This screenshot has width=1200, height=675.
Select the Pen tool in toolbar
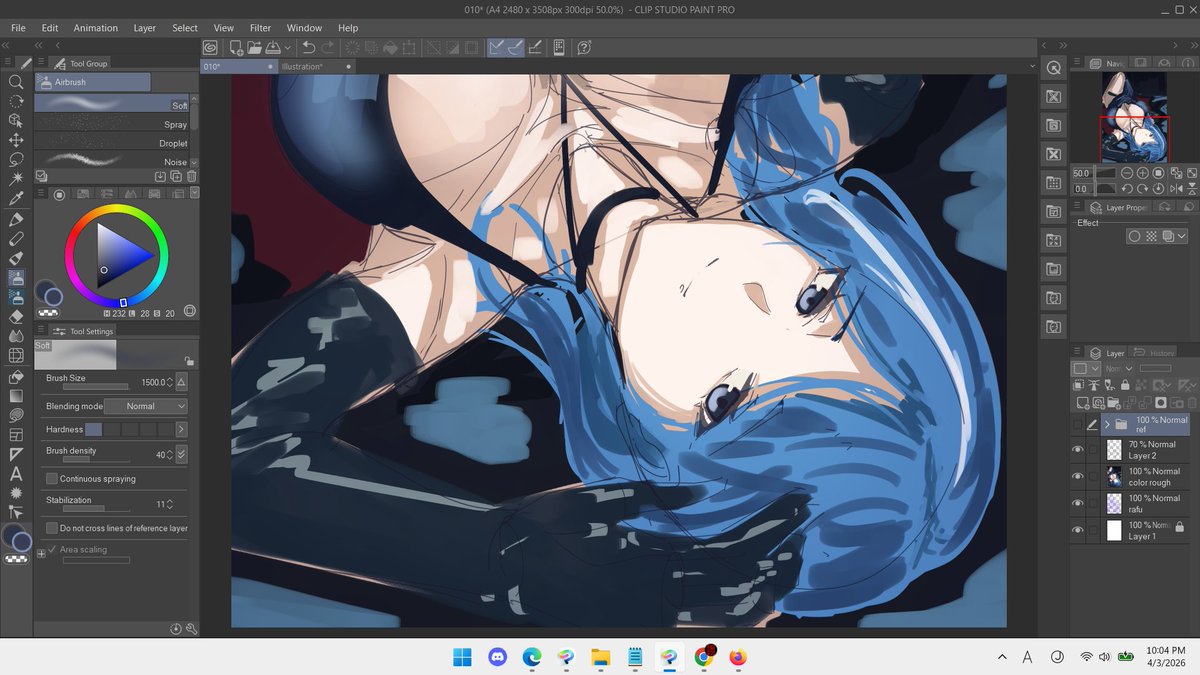(16, 220)
